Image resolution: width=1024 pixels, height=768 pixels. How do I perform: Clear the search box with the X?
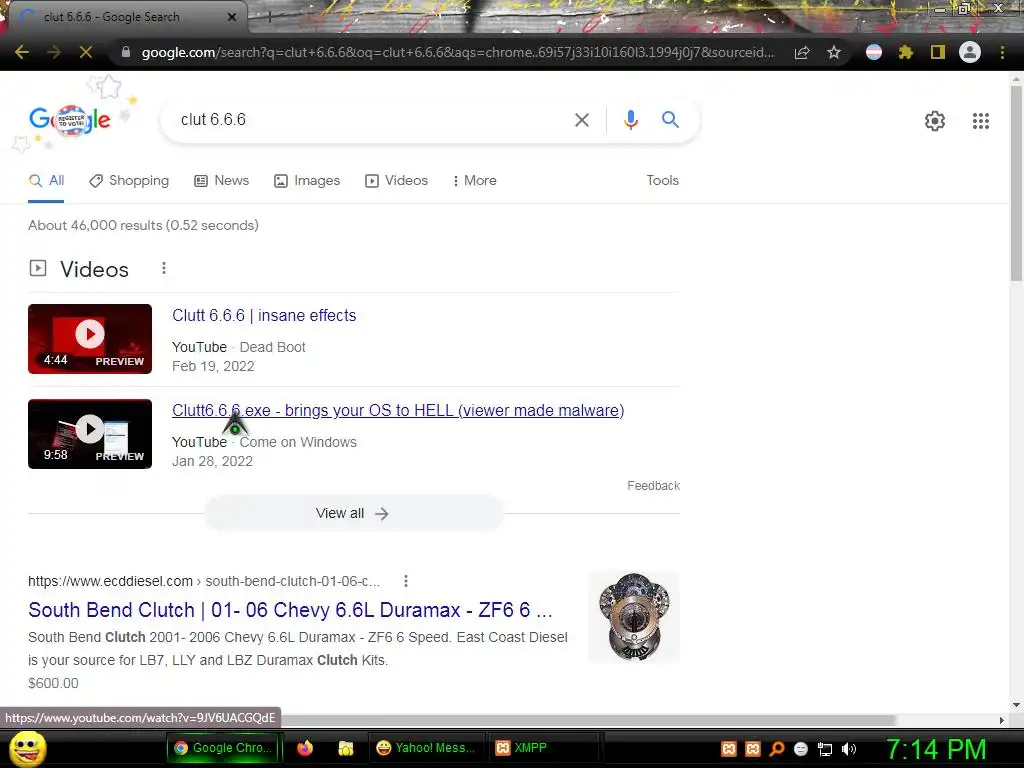tap(582, 120)
